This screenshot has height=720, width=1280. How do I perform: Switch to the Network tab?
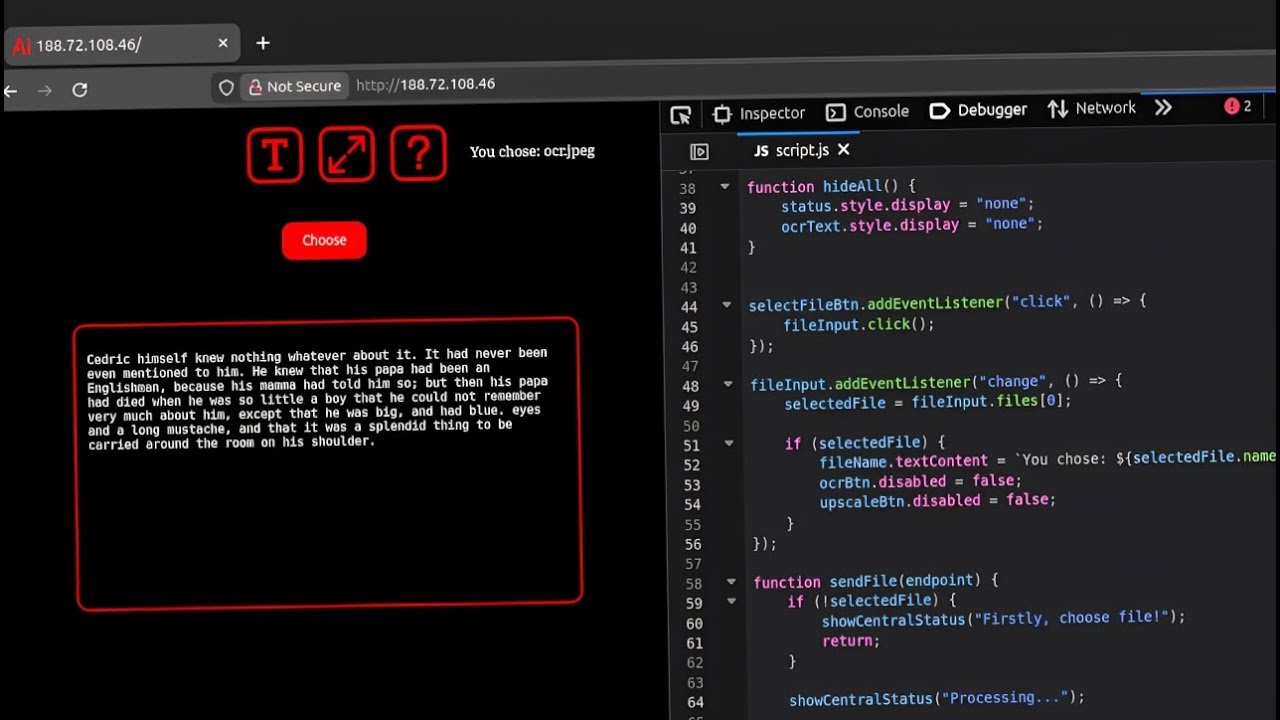click(x=1092, y=108)
